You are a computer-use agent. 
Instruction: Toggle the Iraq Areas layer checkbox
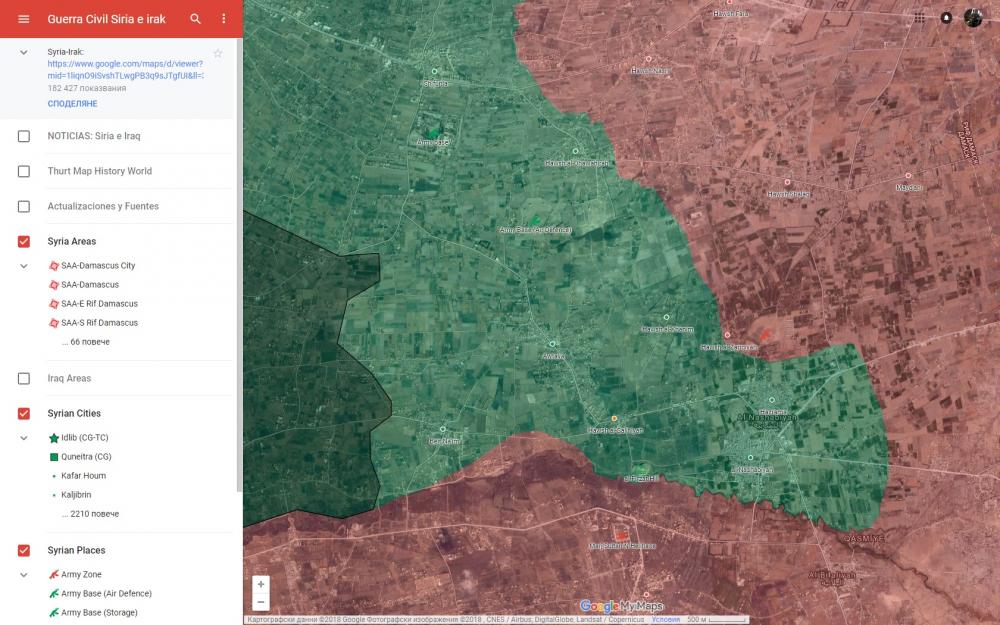24,378
